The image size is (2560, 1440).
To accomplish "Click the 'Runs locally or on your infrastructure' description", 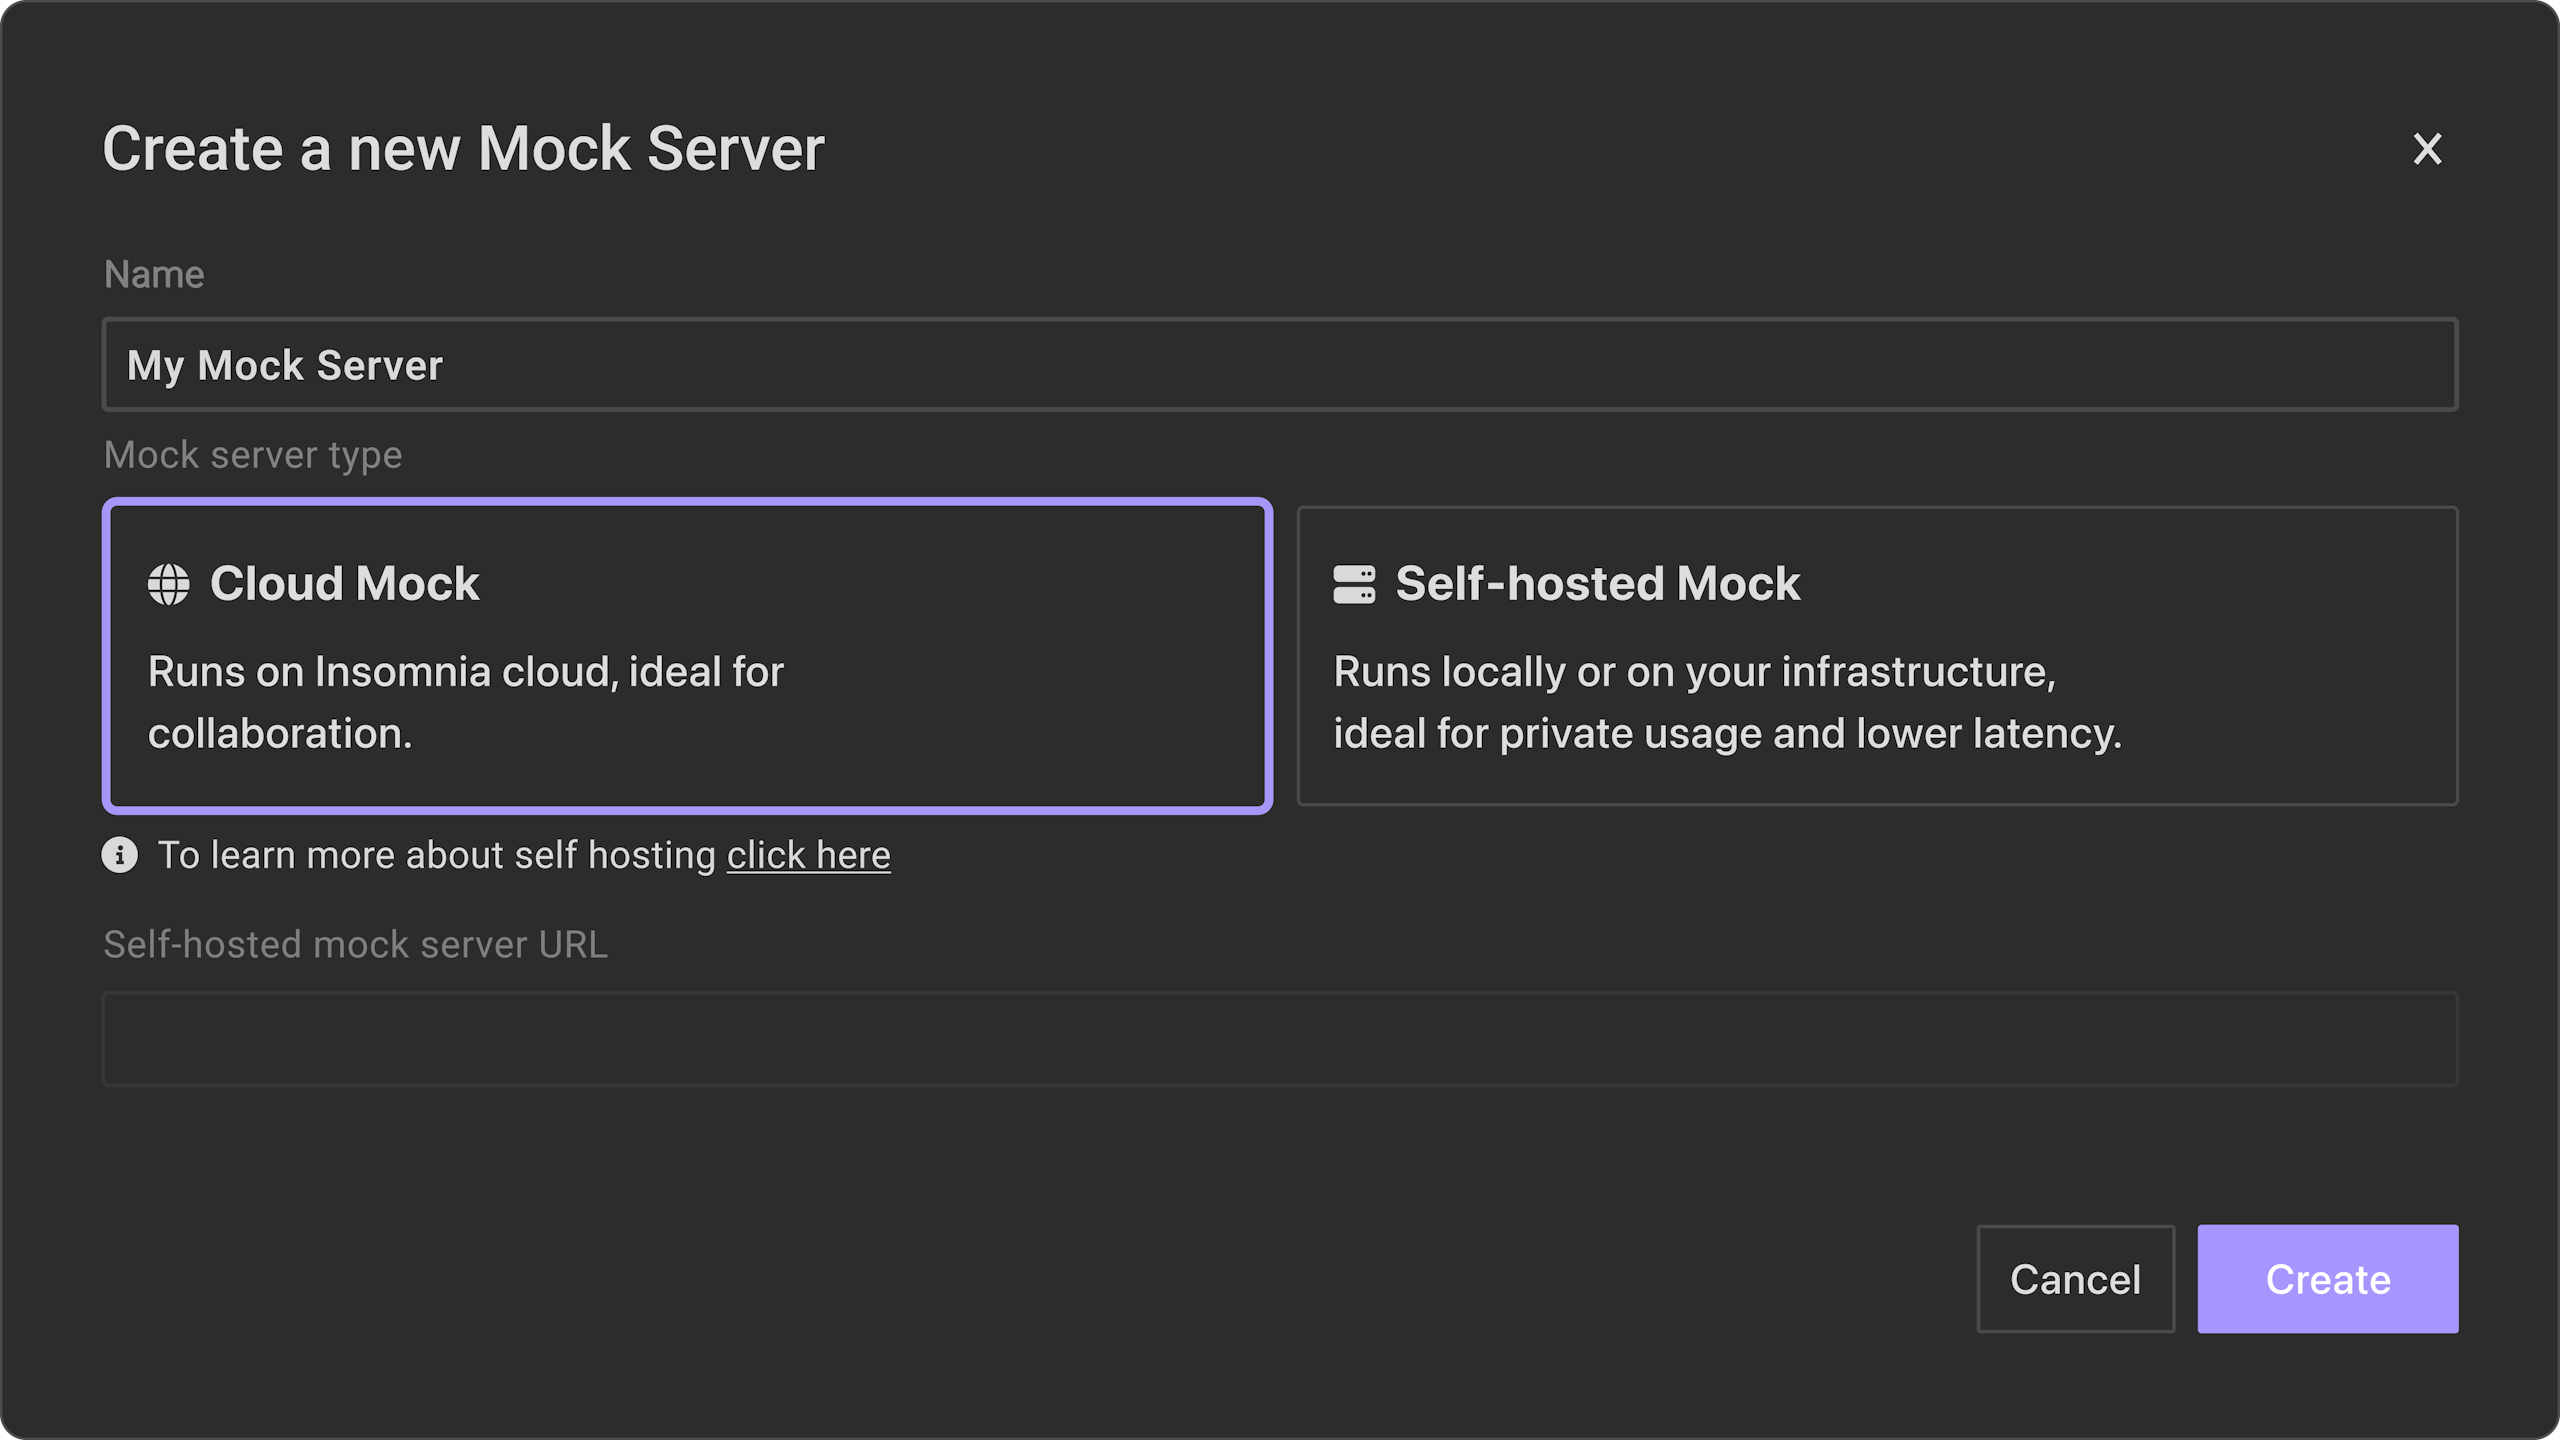I will [x=1727, y=702].
